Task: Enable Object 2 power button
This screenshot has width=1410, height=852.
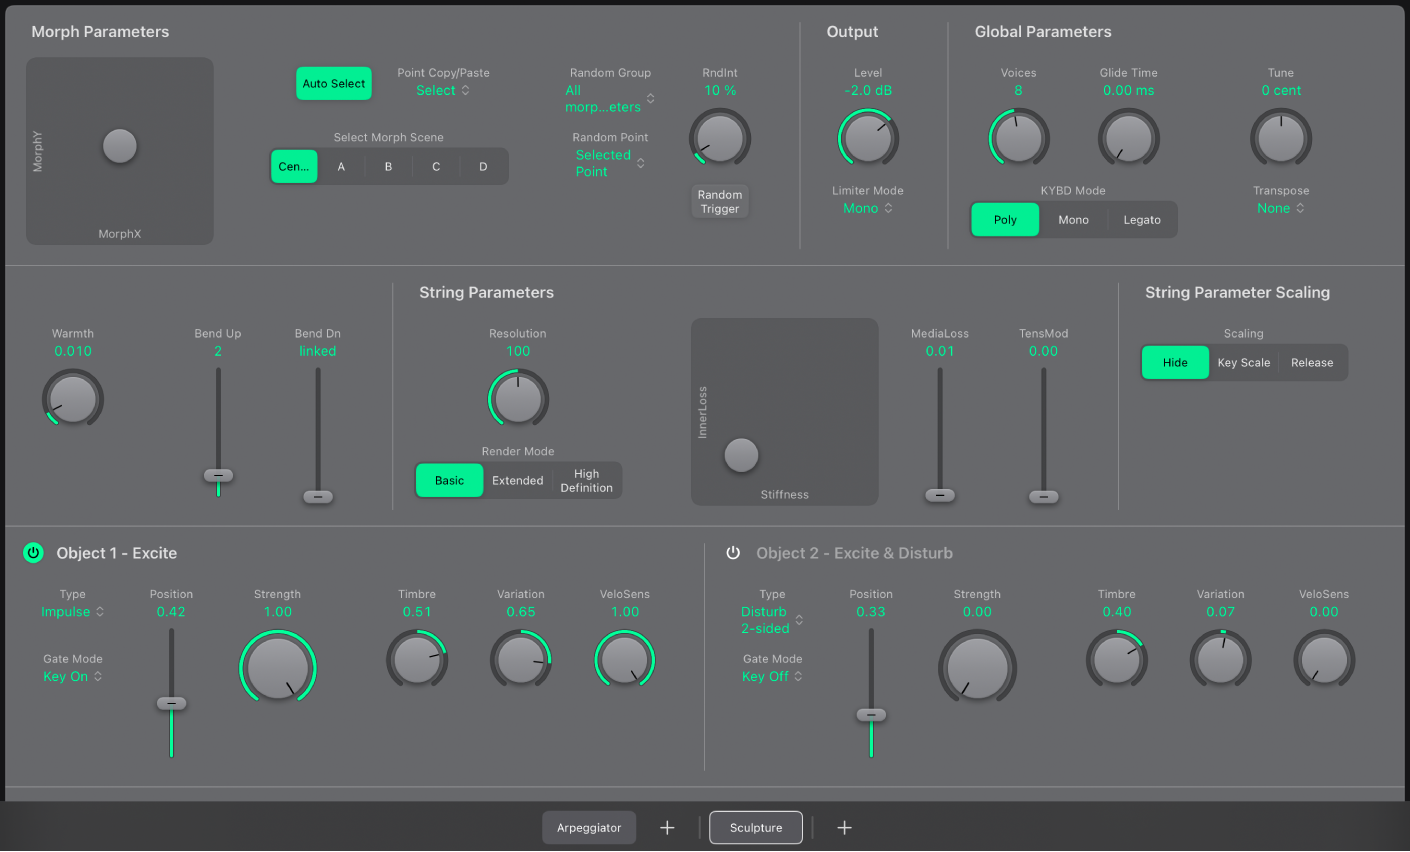Action: tap(733, 553)
